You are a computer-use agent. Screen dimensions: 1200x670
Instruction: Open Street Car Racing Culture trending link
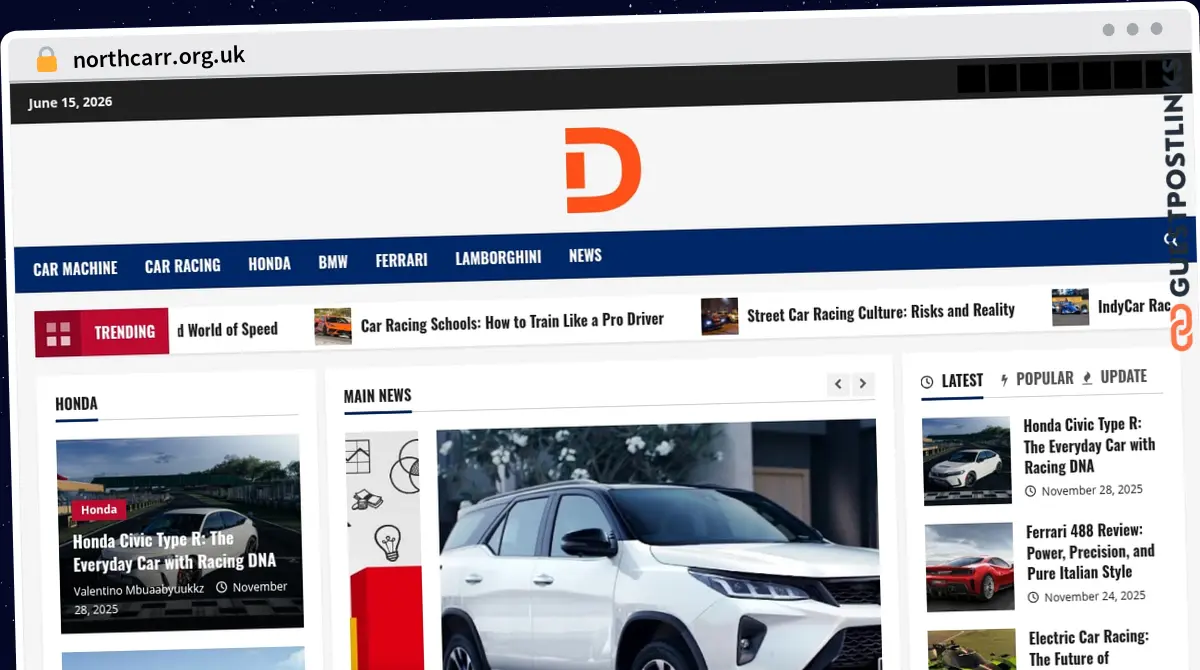[x=881, y=313]
